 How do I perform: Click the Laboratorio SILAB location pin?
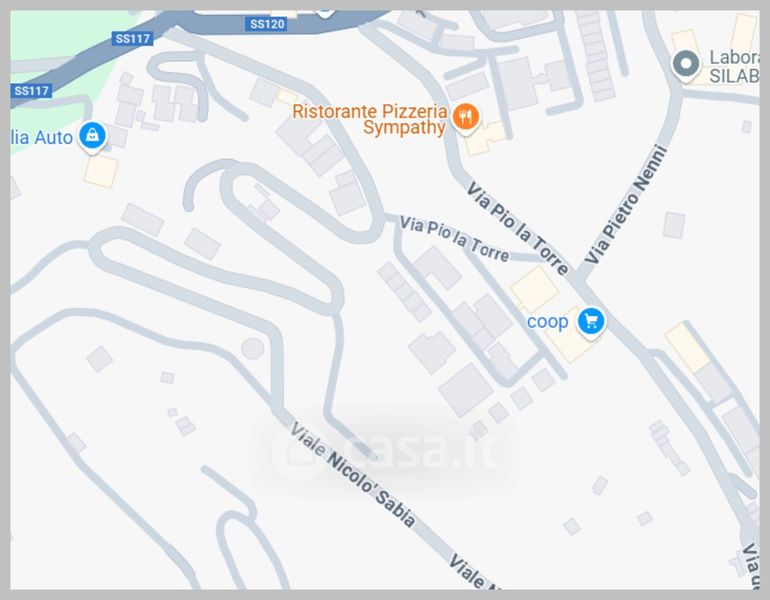pos(686,66)
